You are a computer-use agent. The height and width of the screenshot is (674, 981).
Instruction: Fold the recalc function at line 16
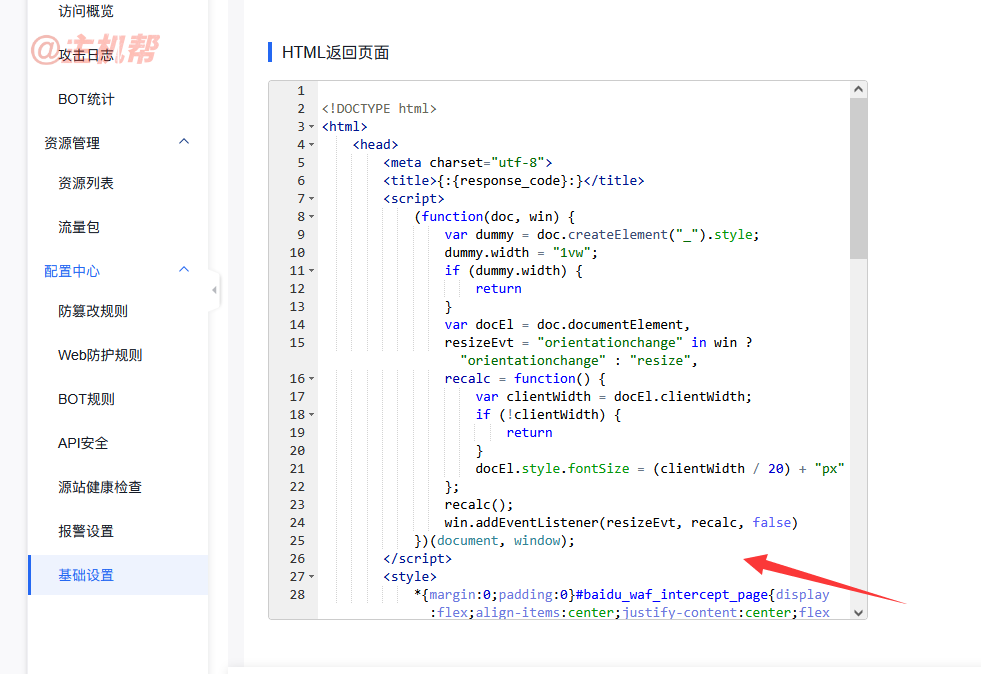click(312, 379)
